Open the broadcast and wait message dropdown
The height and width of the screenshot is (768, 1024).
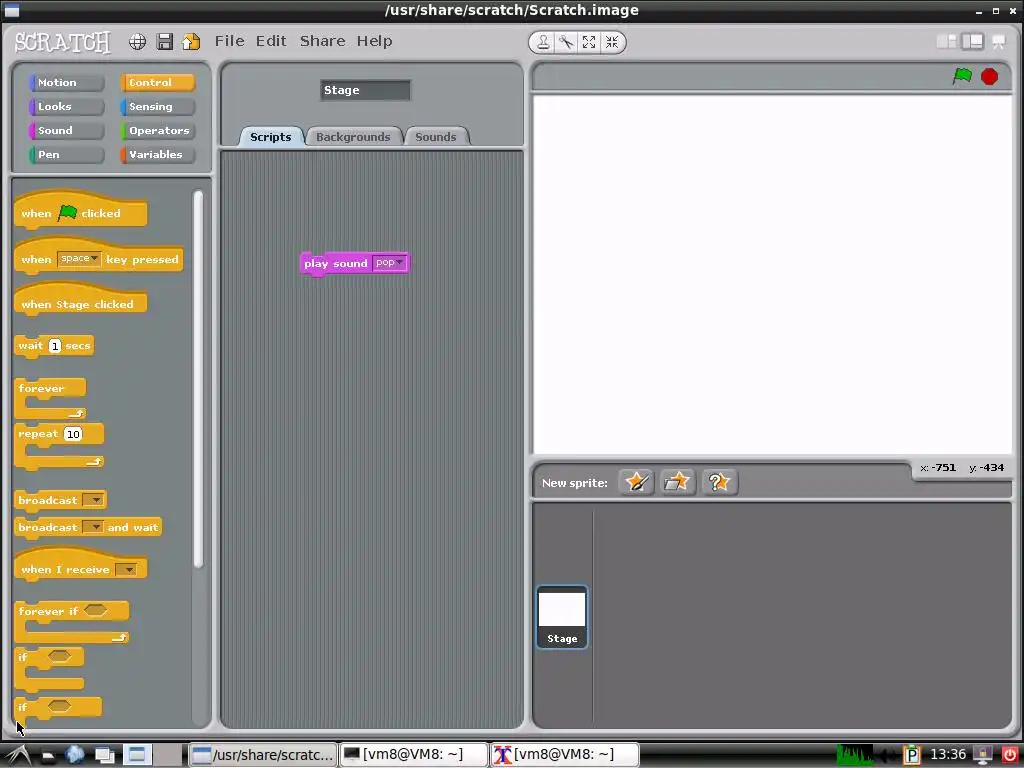93,527
